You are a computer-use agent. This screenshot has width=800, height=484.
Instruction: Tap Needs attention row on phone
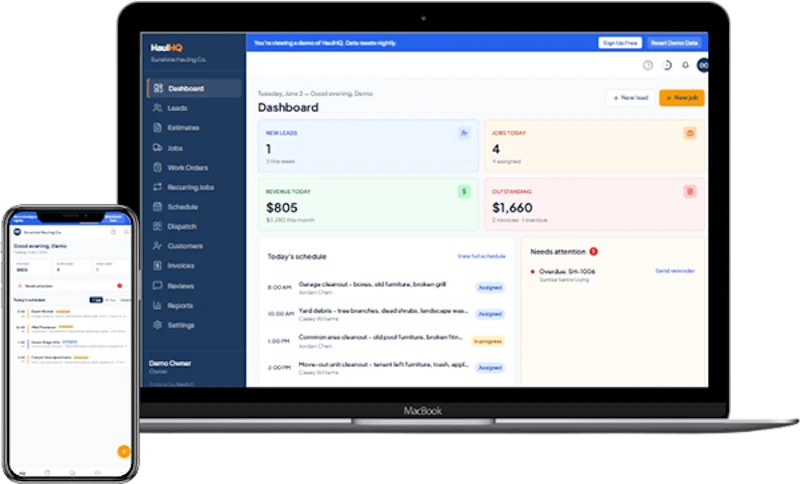(x=70, y=286)
